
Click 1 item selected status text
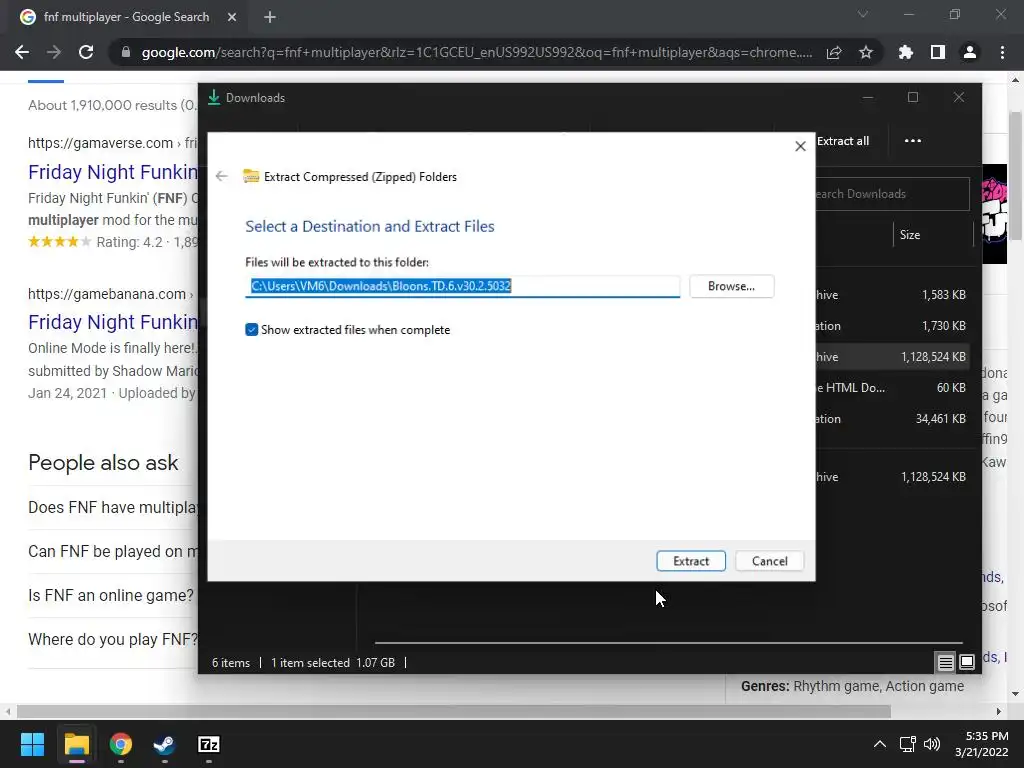click(x=310, y=663)
